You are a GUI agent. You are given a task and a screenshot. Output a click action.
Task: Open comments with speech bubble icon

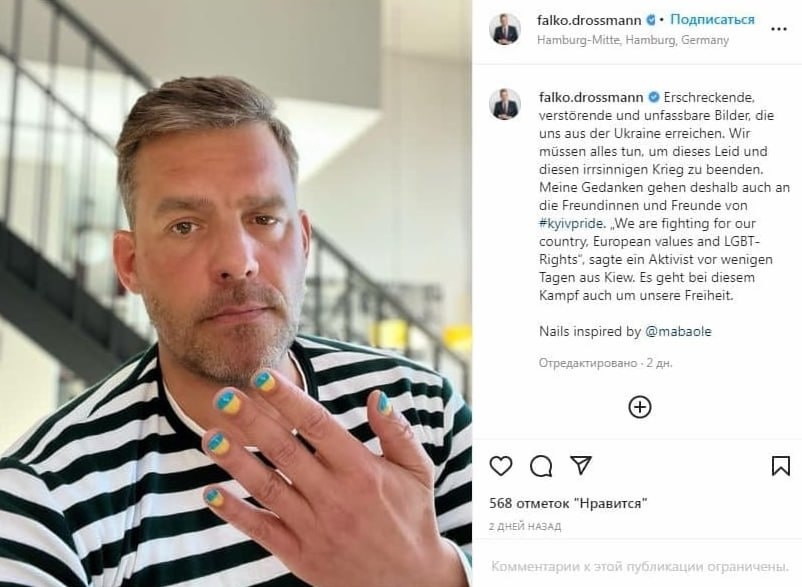[541, 466]
